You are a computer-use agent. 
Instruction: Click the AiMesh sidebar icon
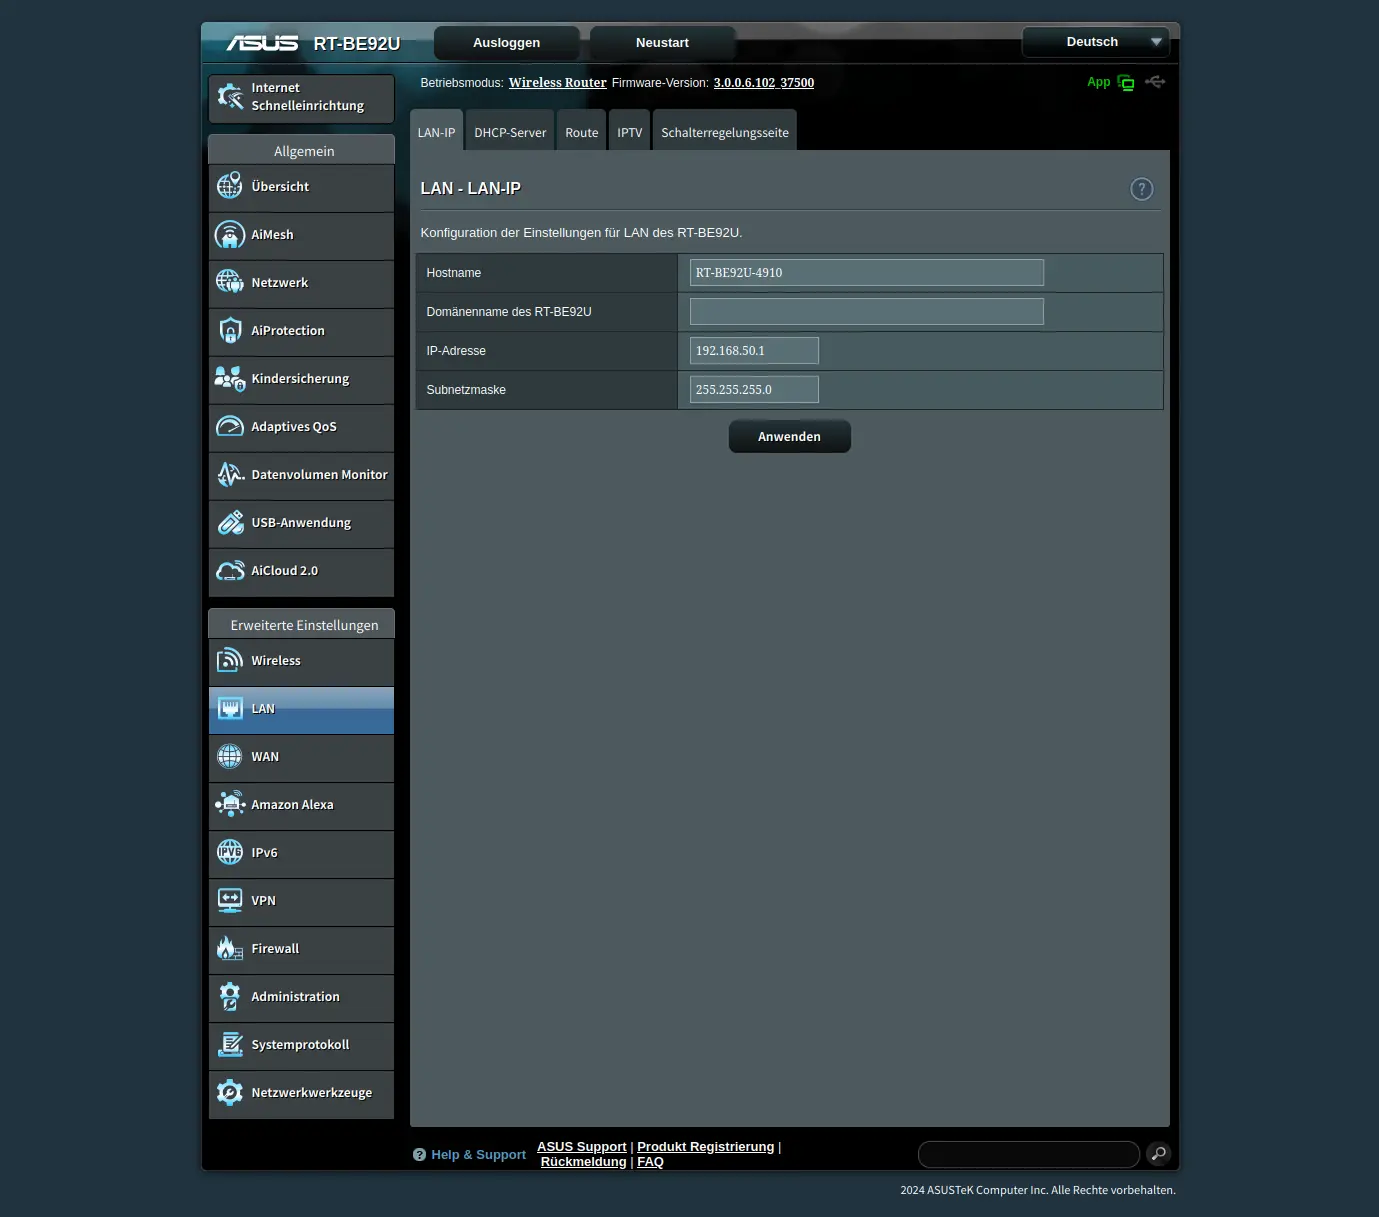(230, 235)
